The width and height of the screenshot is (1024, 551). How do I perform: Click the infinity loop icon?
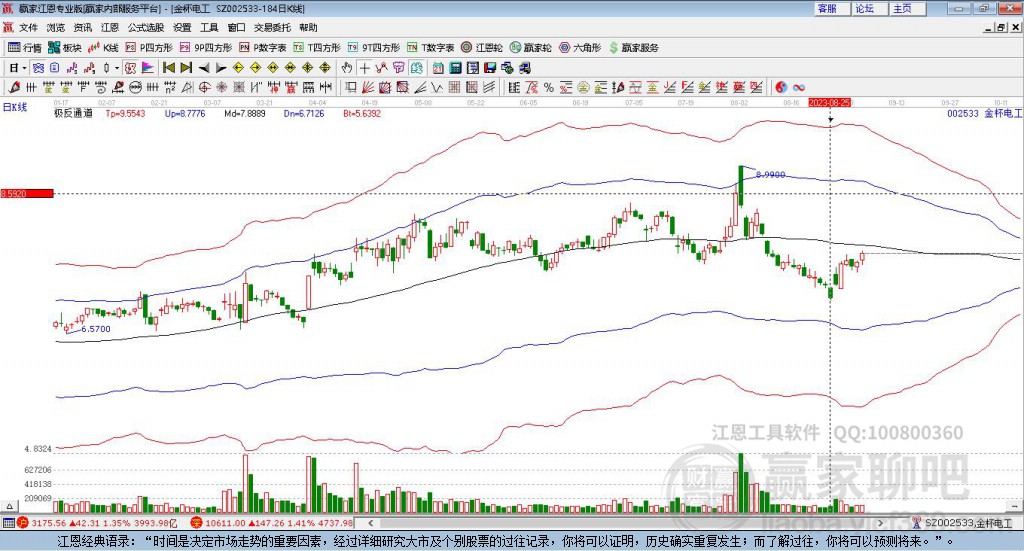pos(798,87)
